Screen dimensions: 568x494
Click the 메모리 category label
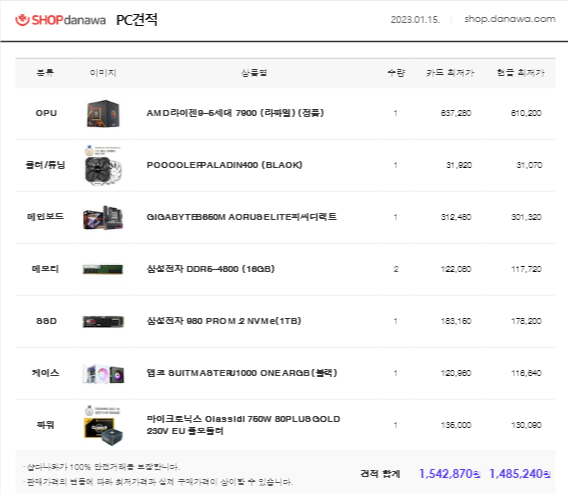click(x=45, y=269)
